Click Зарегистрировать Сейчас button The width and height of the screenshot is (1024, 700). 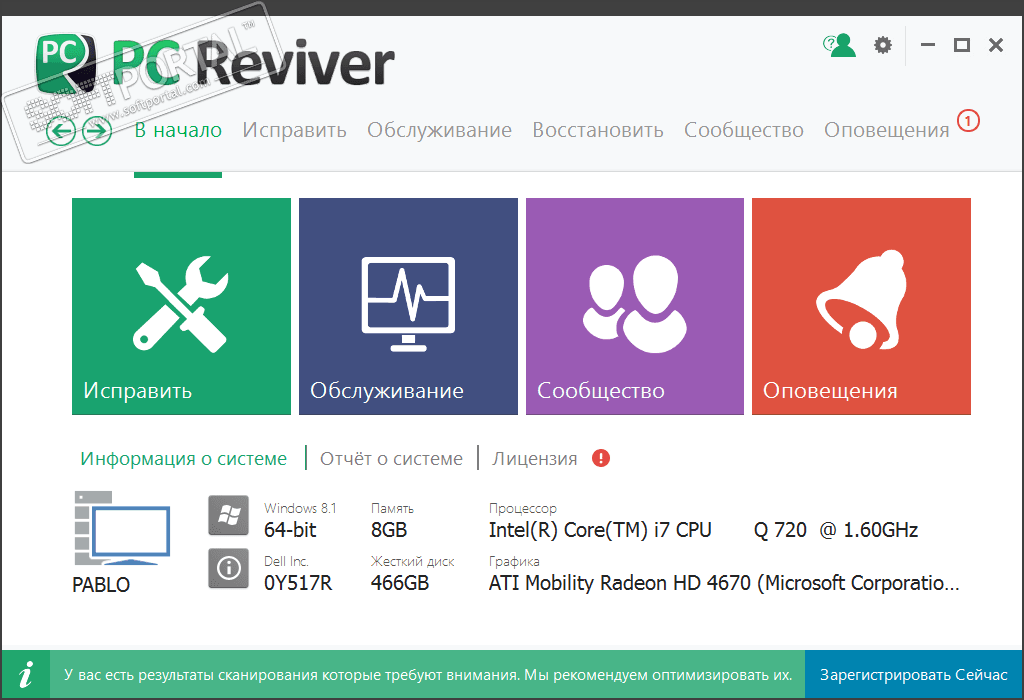point(914,675)
